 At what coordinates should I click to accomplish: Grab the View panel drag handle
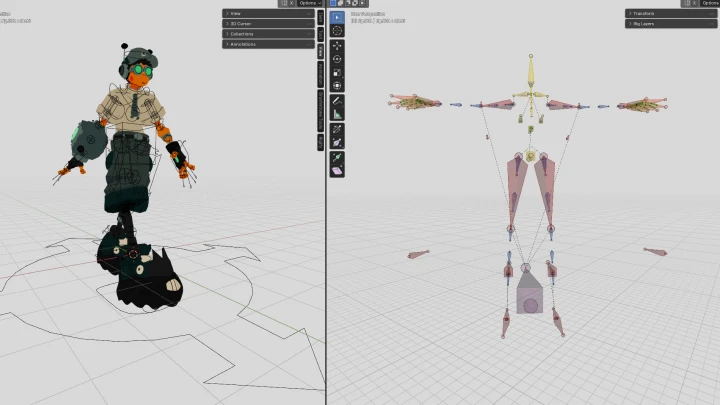point(309,14)
